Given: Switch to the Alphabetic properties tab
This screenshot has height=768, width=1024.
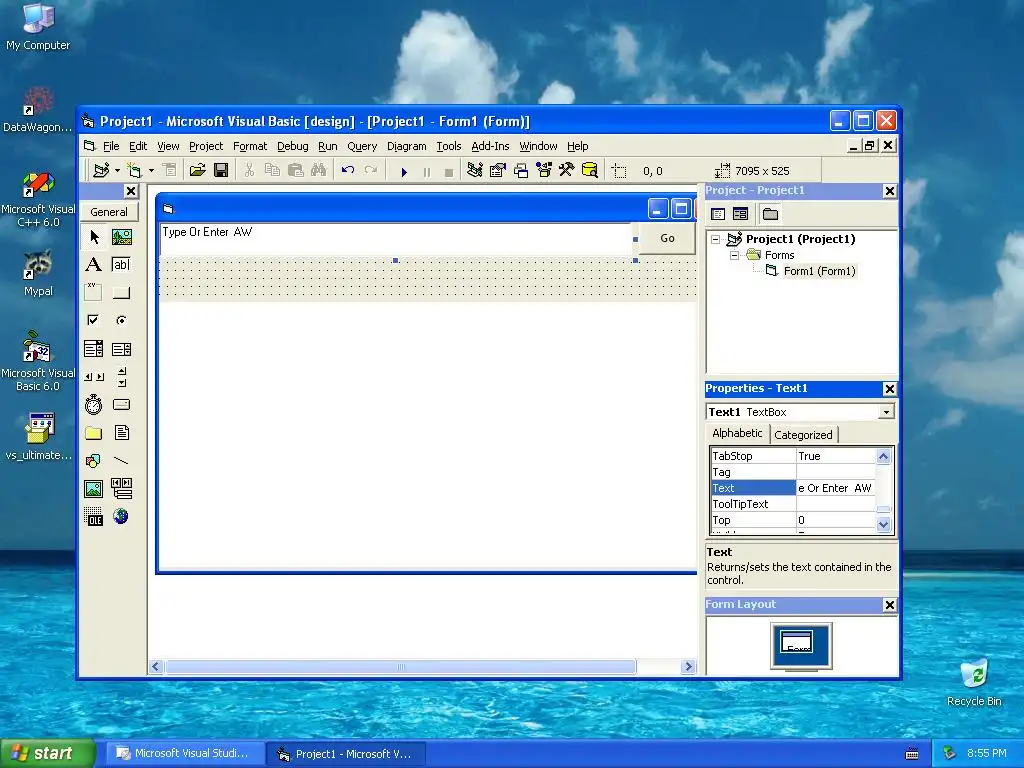Looking at the screenshot, I should pos(737,433).
